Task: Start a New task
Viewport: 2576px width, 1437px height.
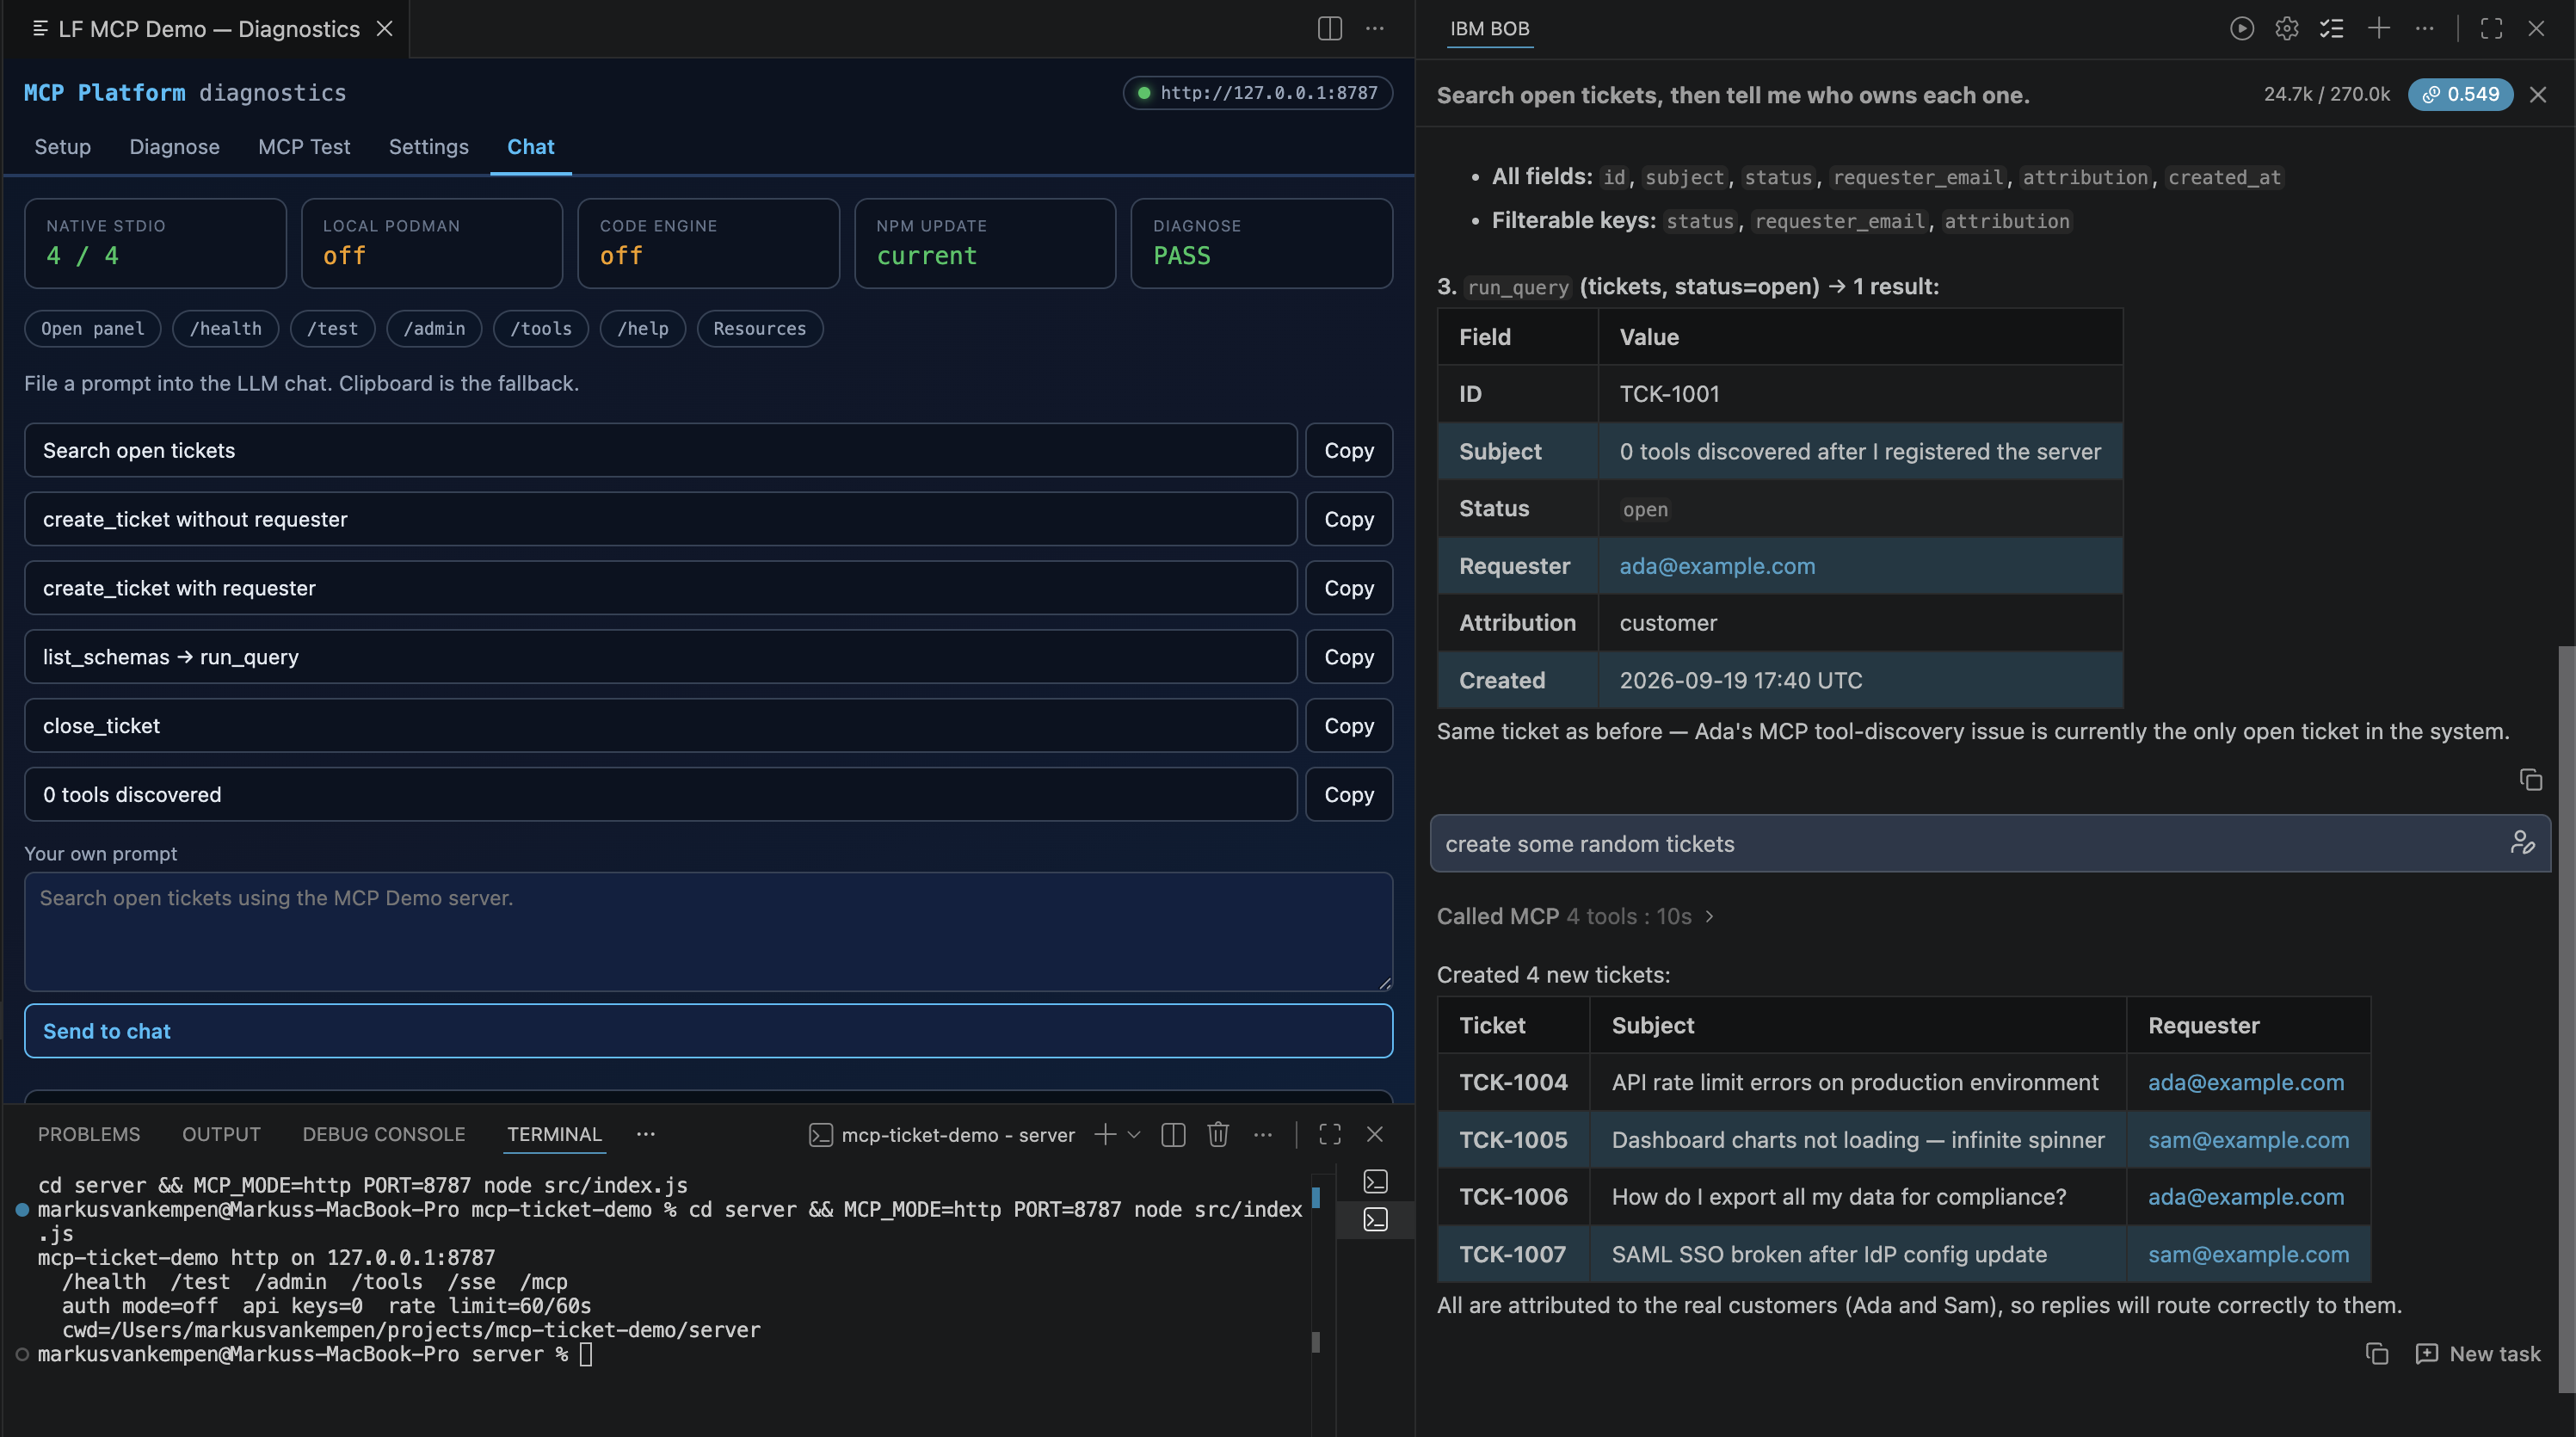Action: (x=2477, y=1353)
